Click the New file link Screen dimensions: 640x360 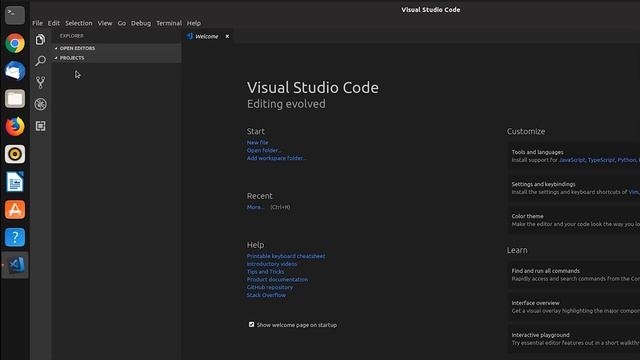tap(257, 142)
